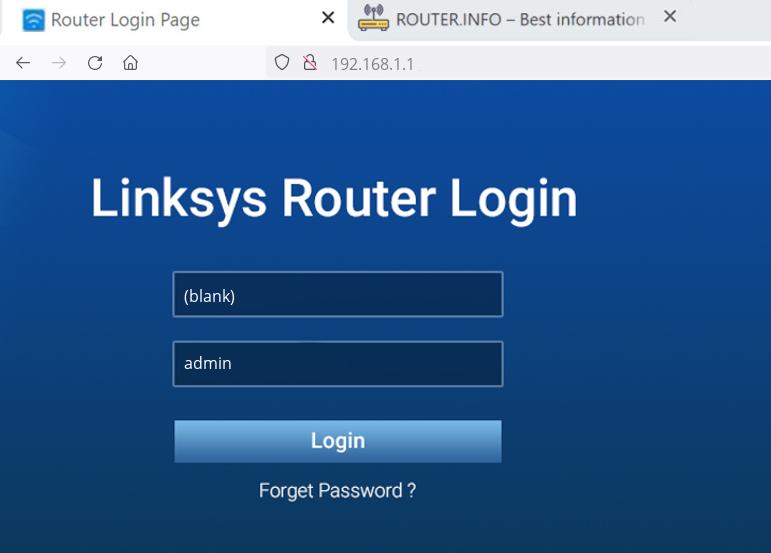Viewport: 771px width, 553px height.
Task: Click the browser forward arrow
Action: click(x=59, y=63)
